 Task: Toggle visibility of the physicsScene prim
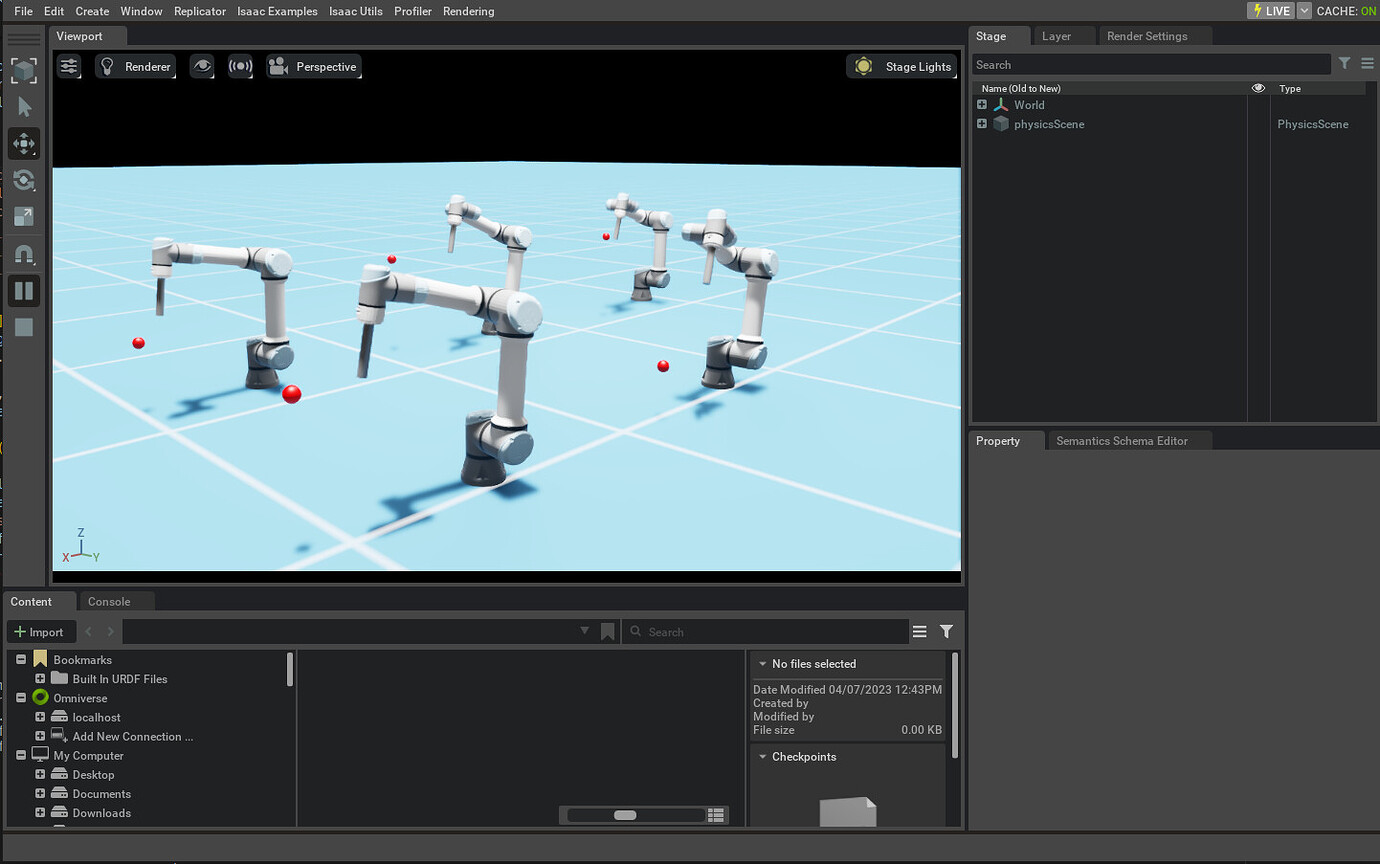[x=1258, y=124]
